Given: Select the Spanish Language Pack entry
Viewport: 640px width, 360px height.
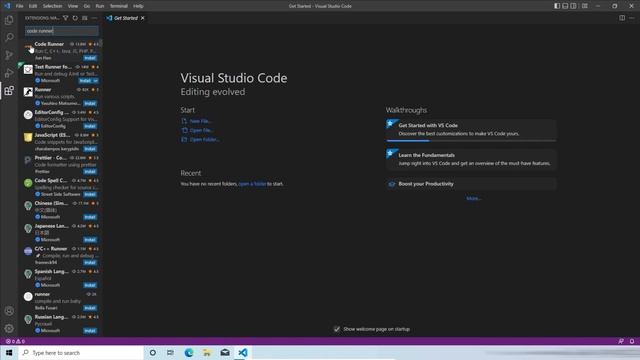Looking at the screenshot, I should (x=60, y=278).
